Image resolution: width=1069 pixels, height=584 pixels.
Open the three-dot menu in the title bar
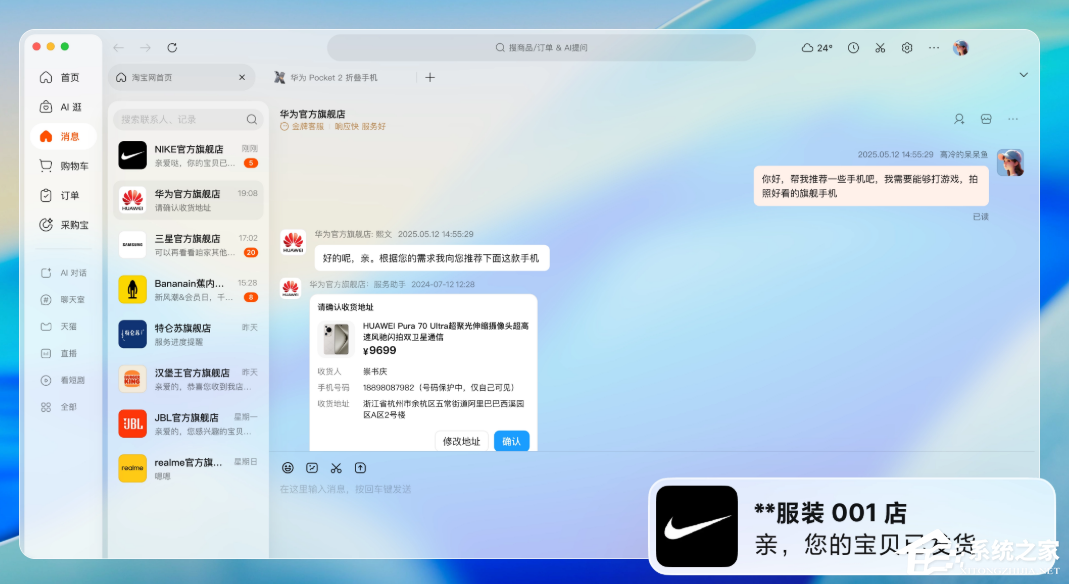coord(933,47)
